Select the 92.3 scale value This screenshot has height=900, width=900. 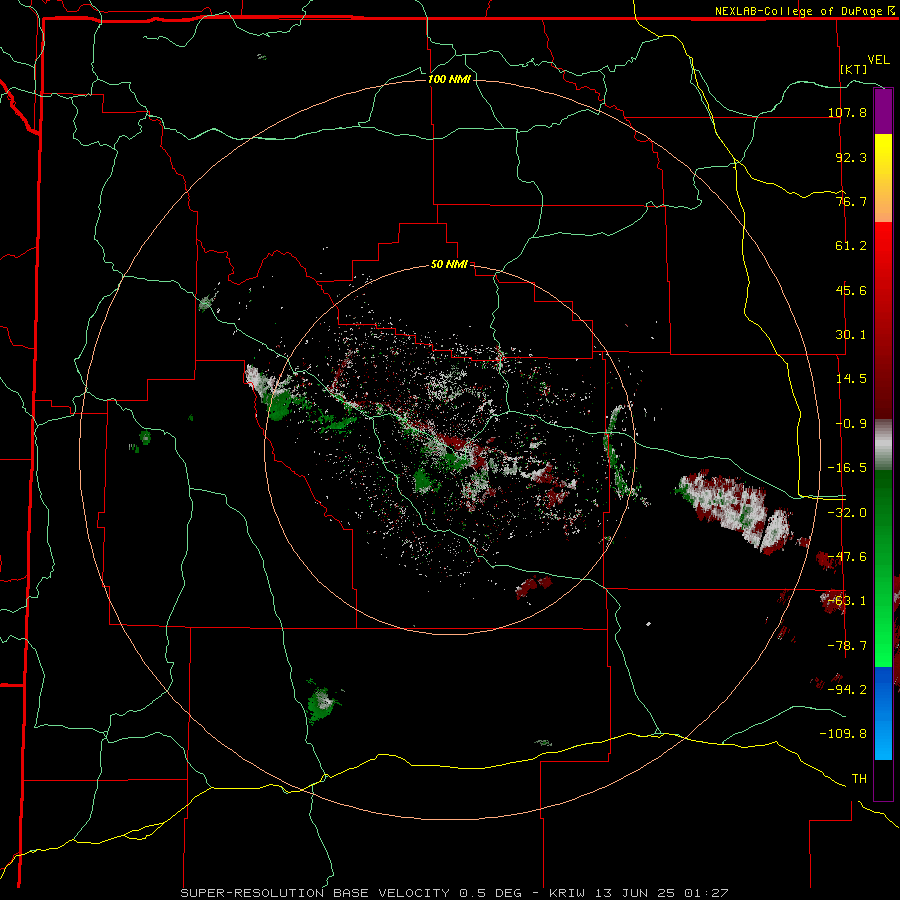click(851, 157)
